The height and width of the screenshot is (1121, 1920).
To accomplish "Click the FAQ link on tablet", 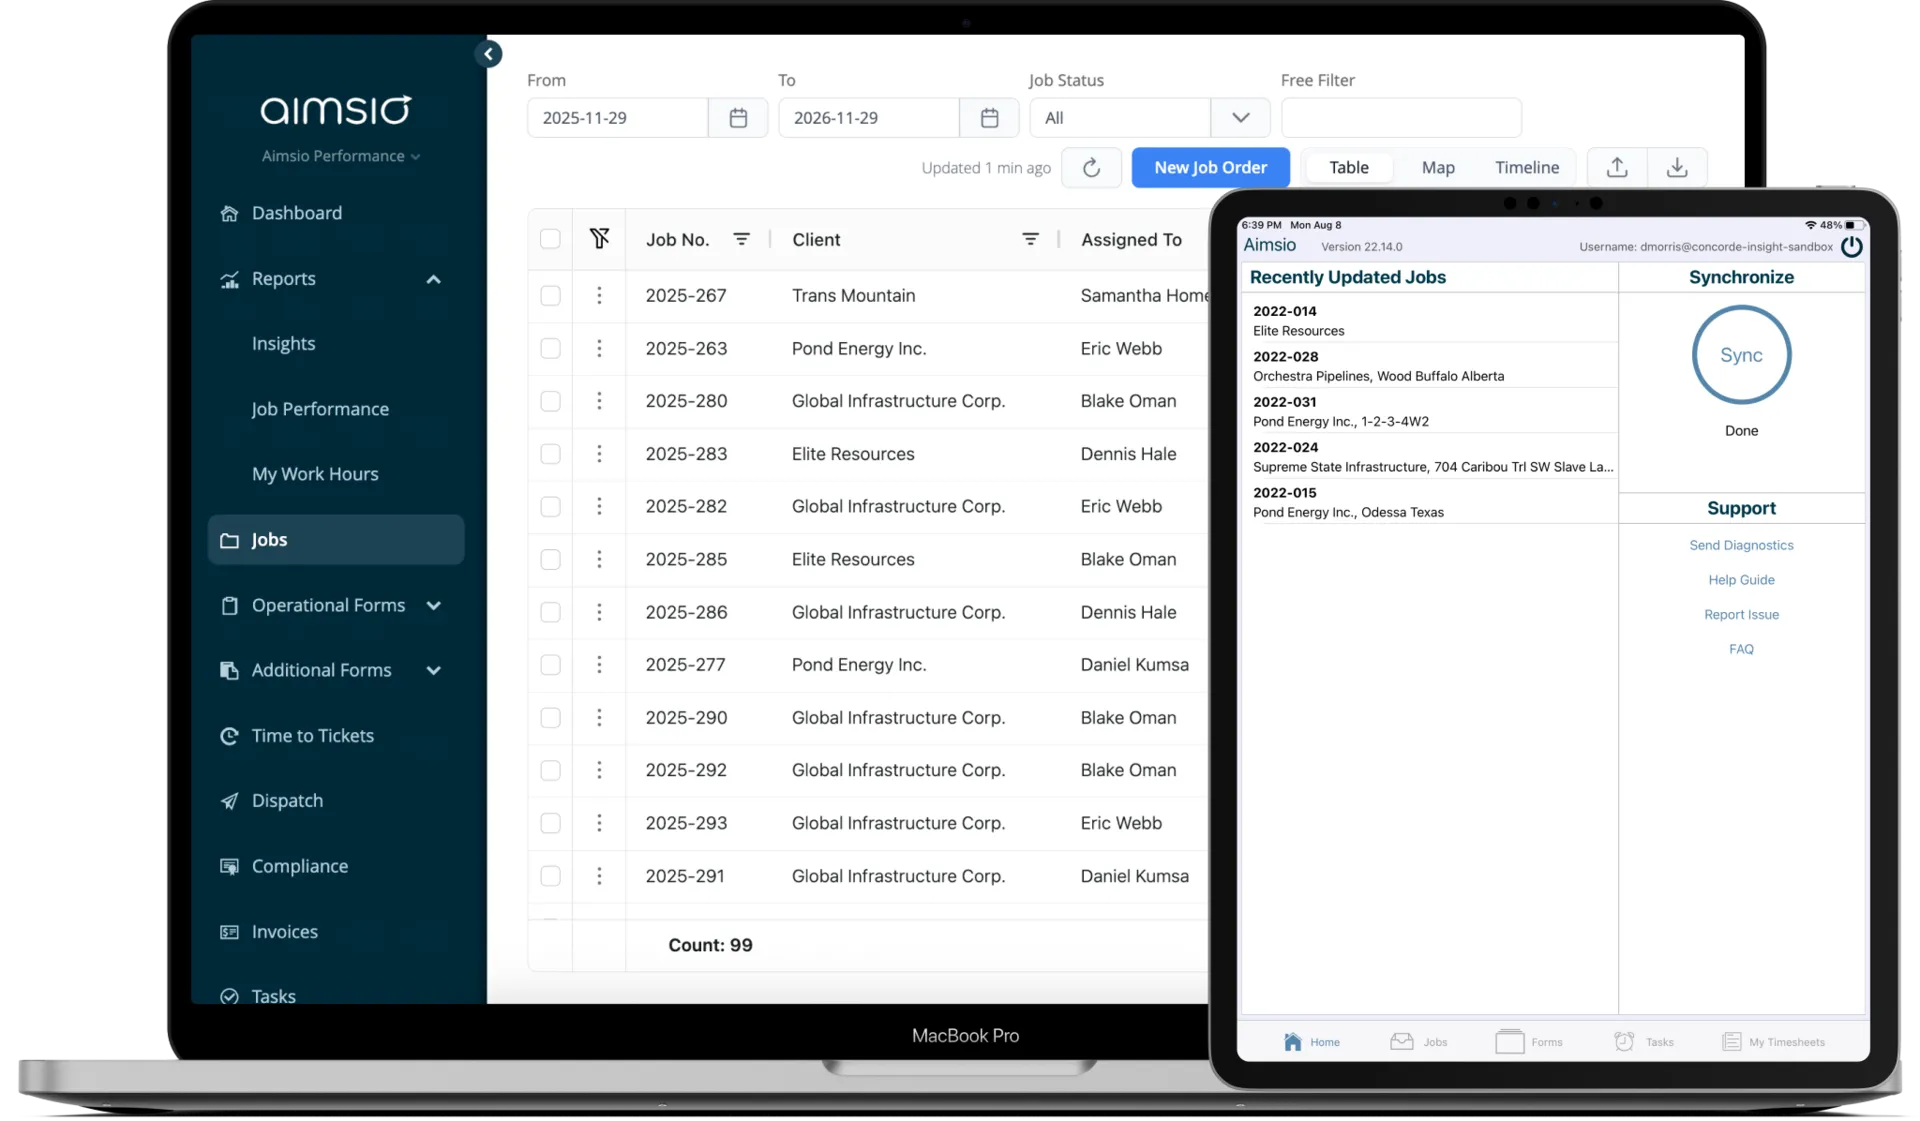I will coord(1741,649).
